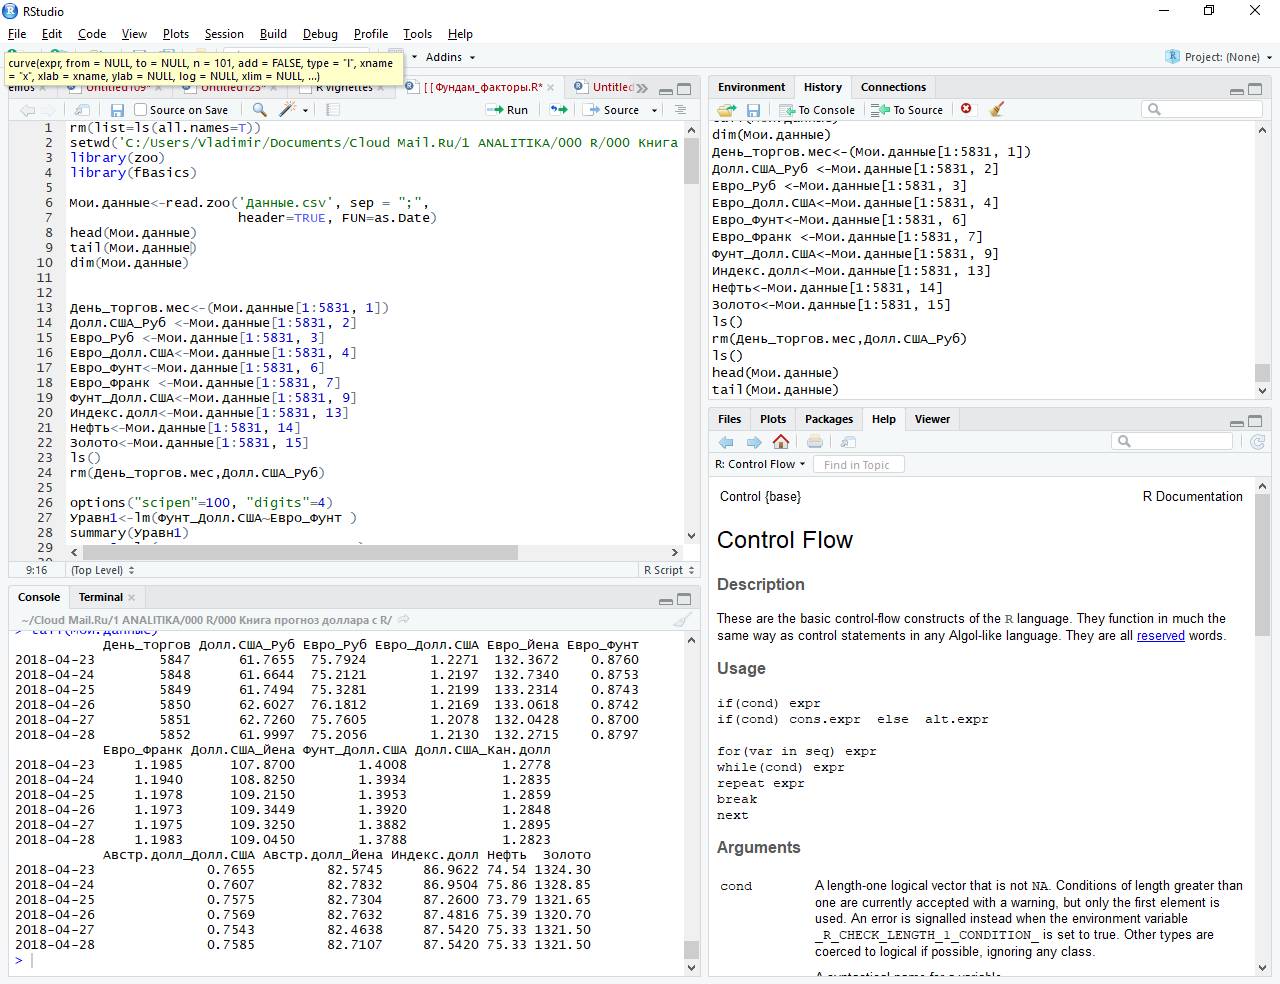
Task: Show R Help home page with the house icon
Action: [x=781, y=442]
